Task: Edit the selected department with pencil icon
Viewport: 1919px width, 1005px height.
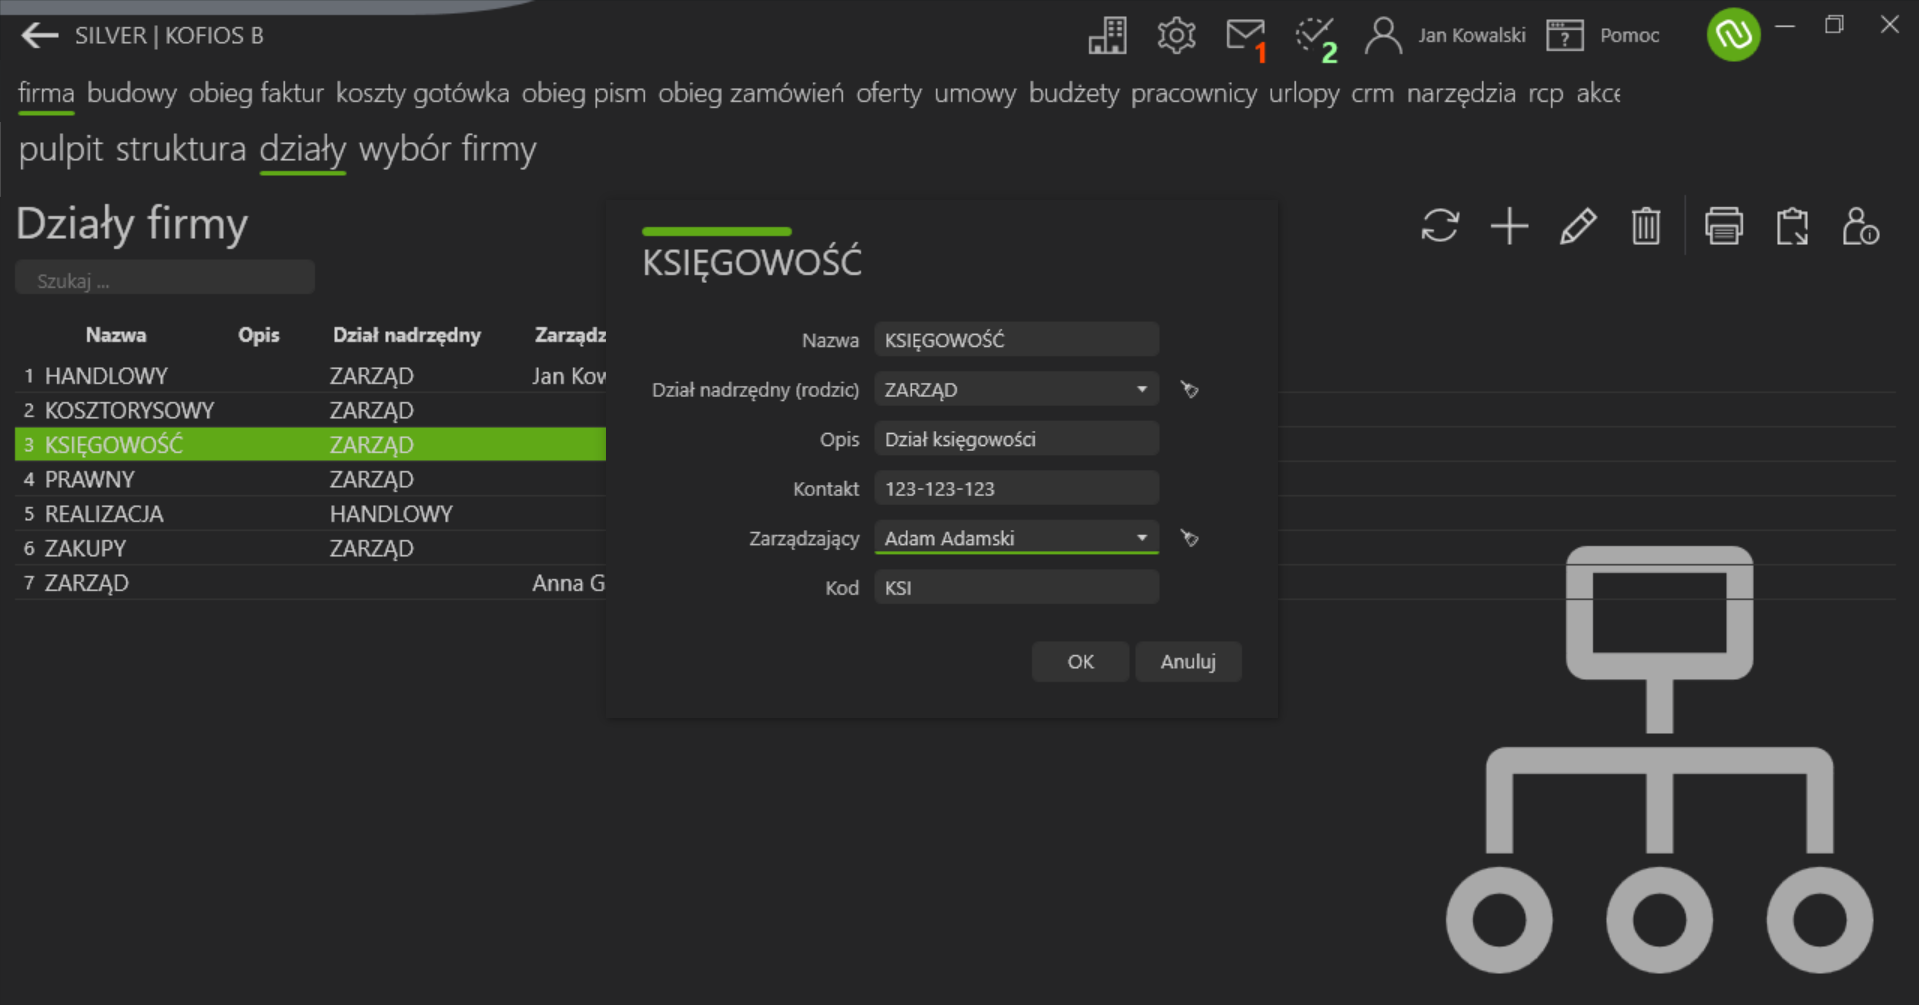Action: pyautogui.click(x=1578, y=226)
